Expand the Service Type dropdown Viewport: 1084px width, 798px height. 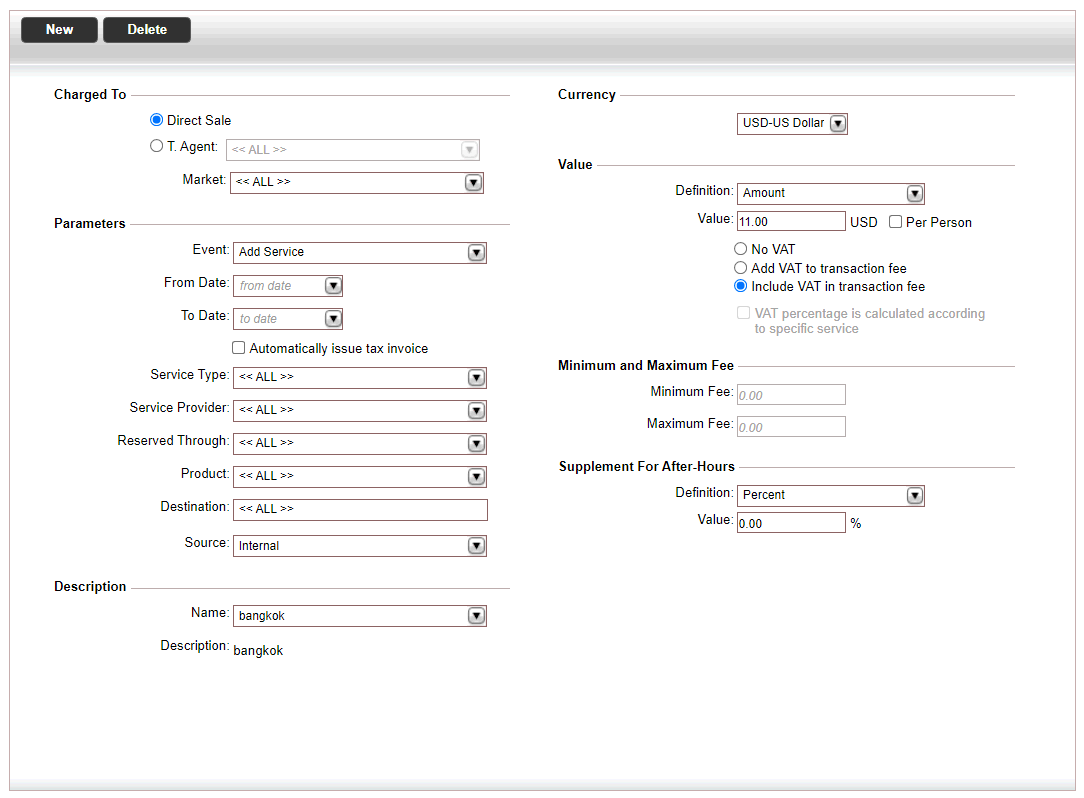pyautogui.click(x=476, y=378)
